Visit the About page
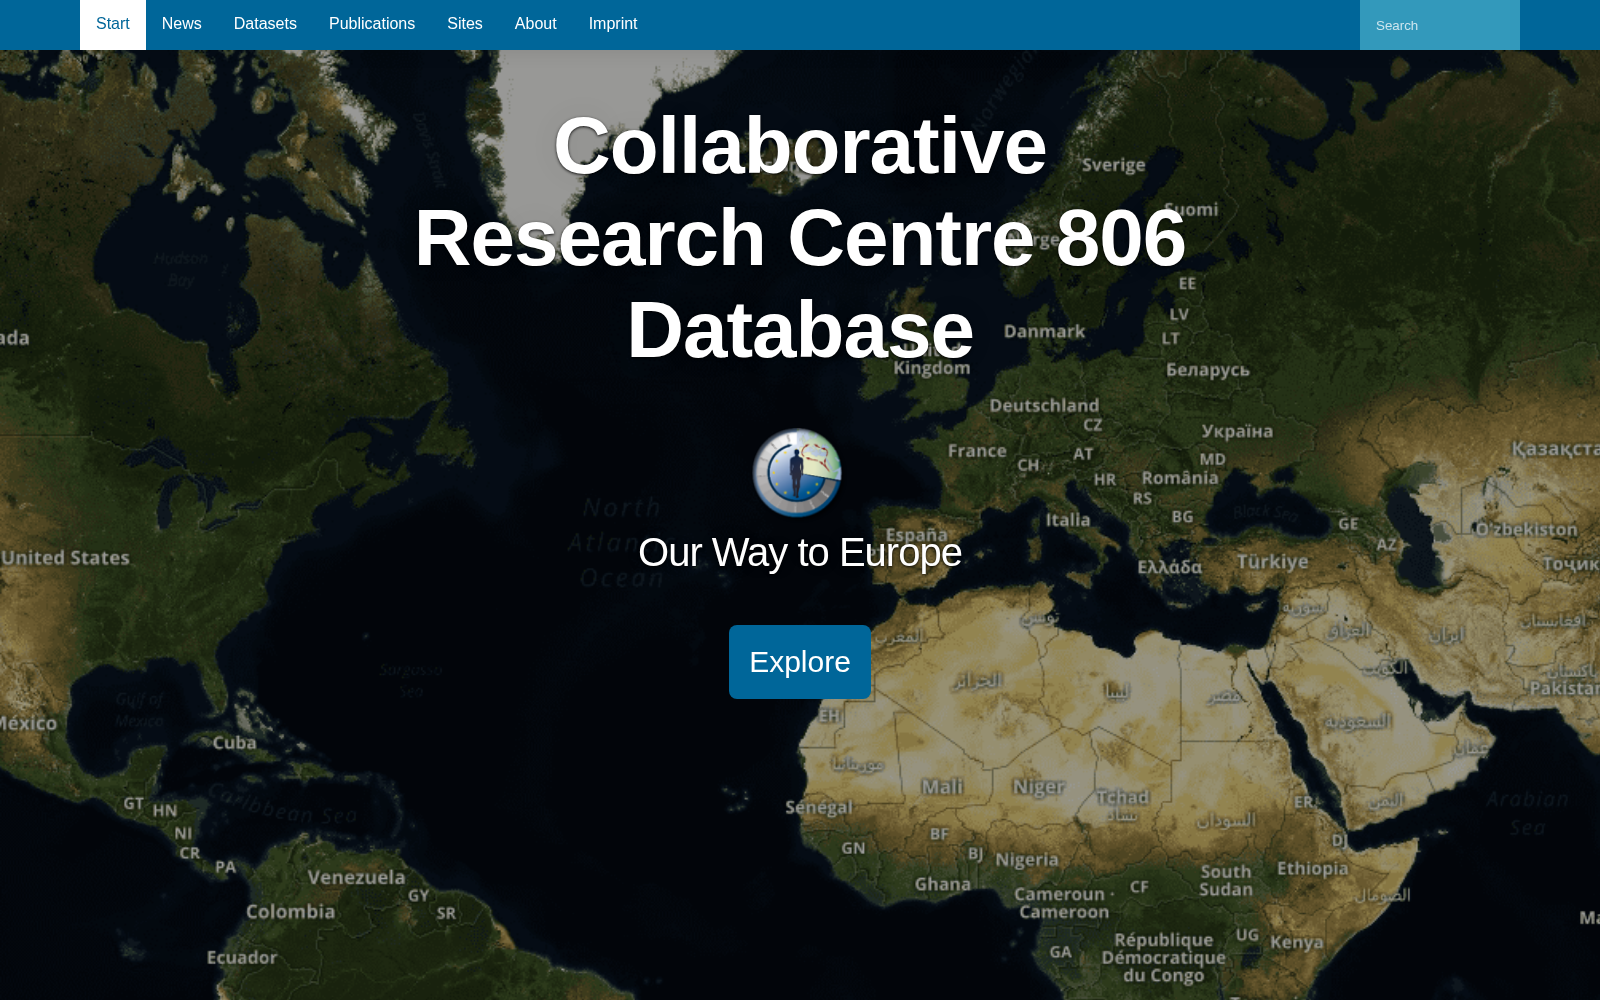This screenshot has height=1000, width=1600. tap(536, 24)
